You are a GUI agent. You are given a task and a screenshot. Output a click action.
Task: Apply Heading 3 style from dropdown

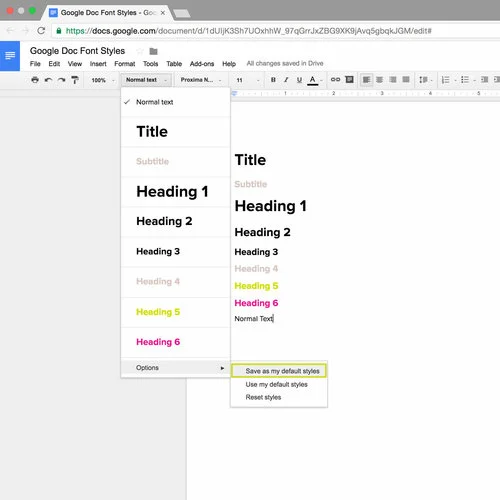(176, 251)
